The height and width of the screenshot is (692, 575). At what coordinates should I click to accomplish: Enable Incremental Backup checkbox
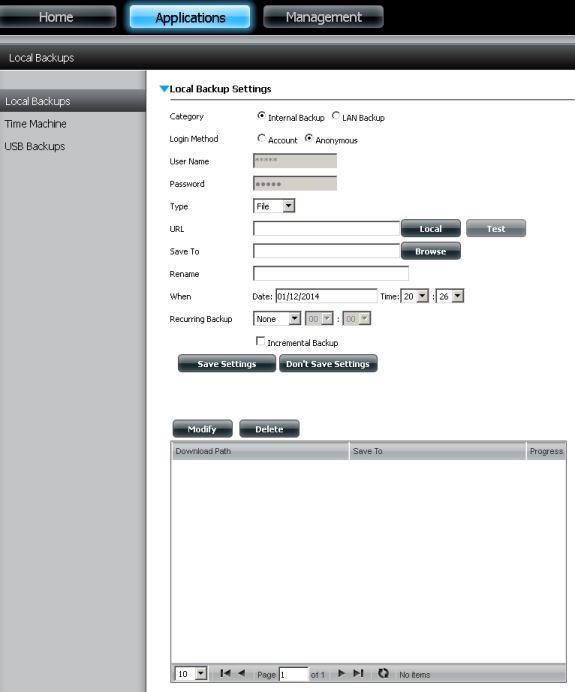tap(260, 341)
